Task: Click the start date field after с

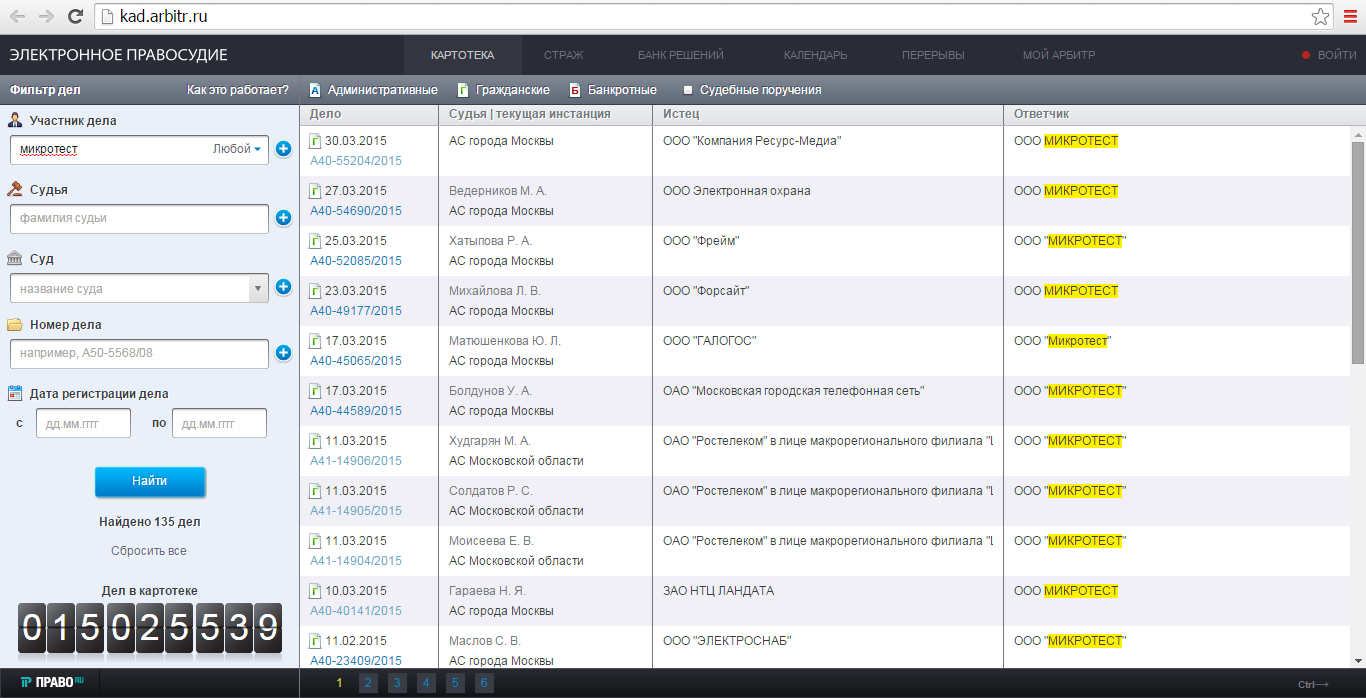Action: (83, 423)
